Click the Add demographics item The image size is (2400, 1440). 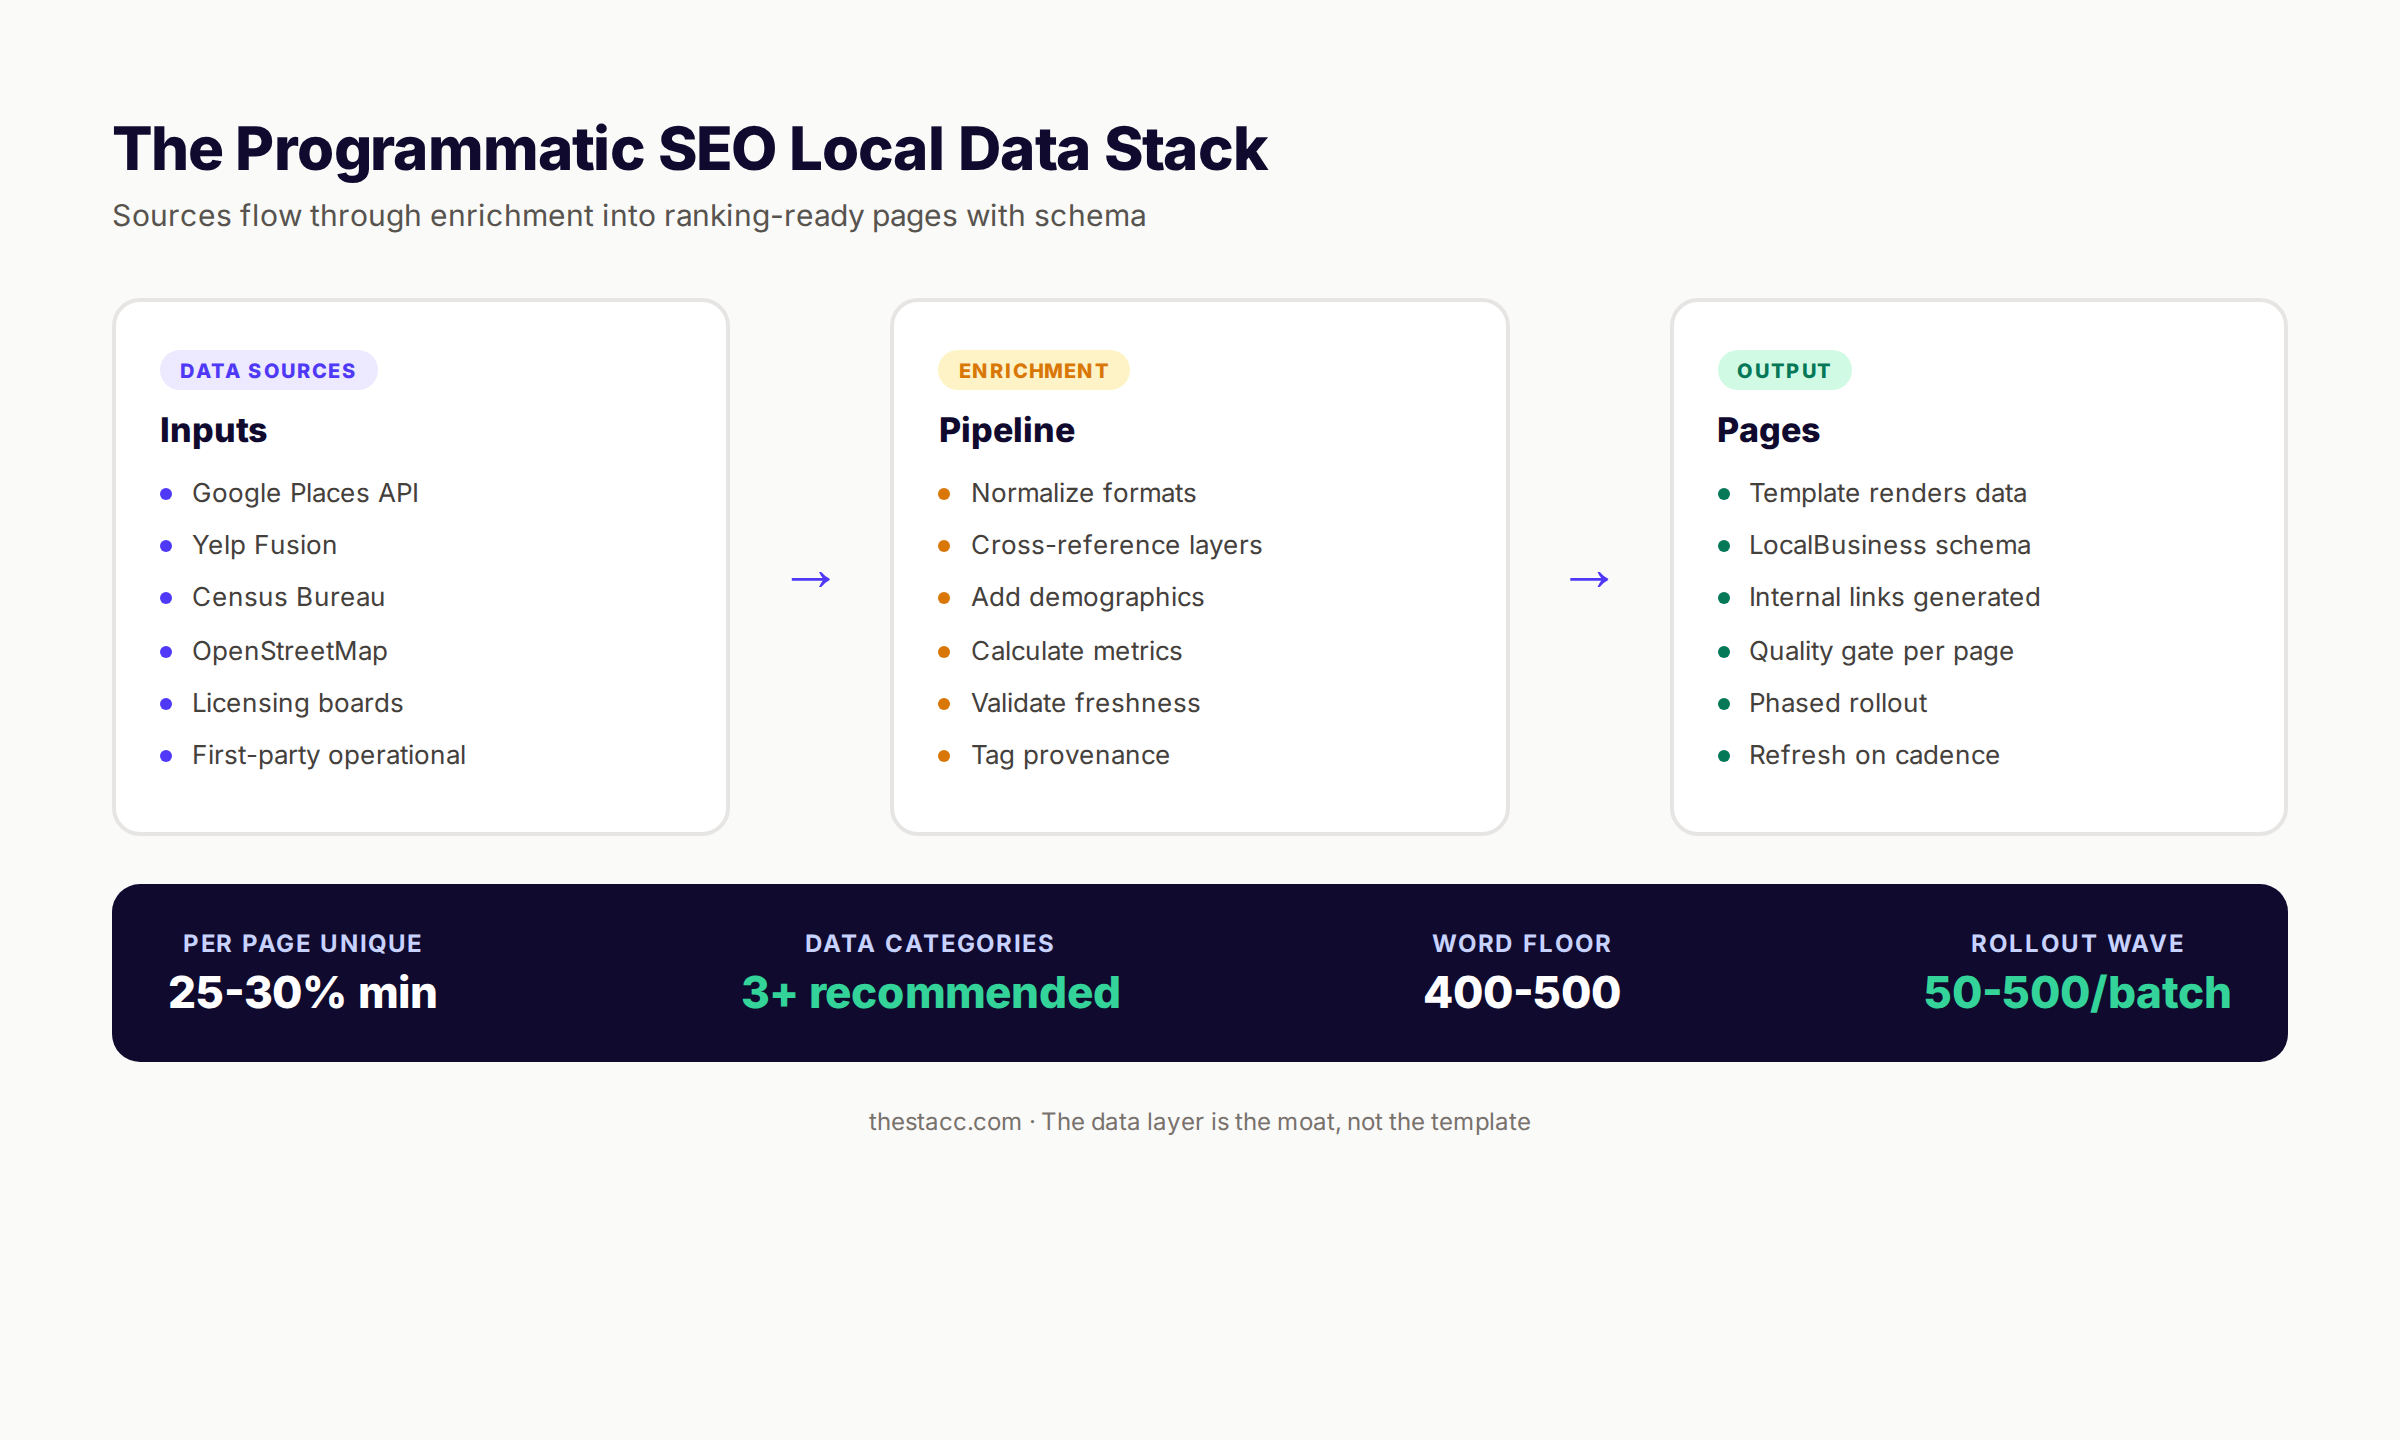1087,597
